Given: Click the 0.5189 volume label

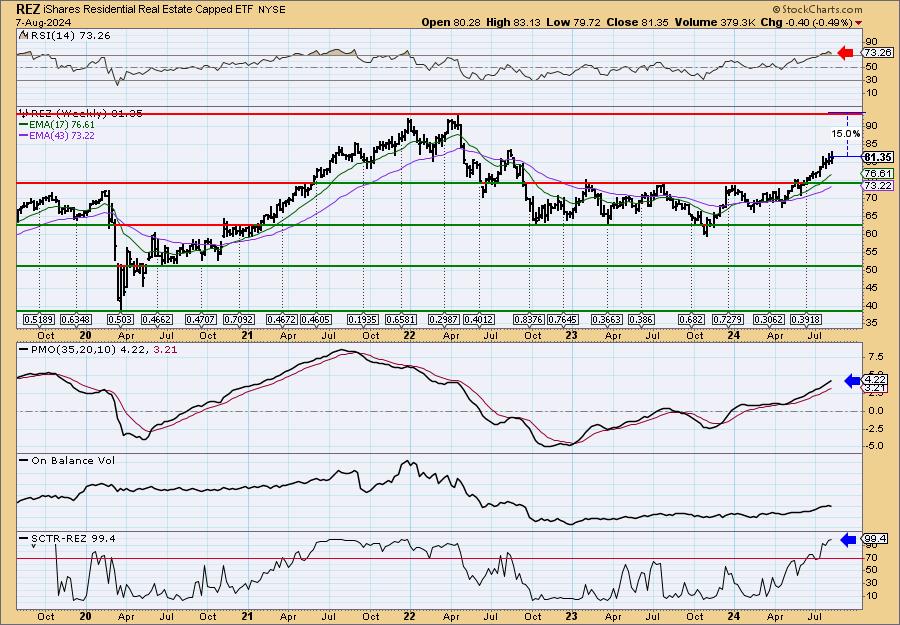Looking at the screenshot, I should pyautogui.click(x=38, y=319).
